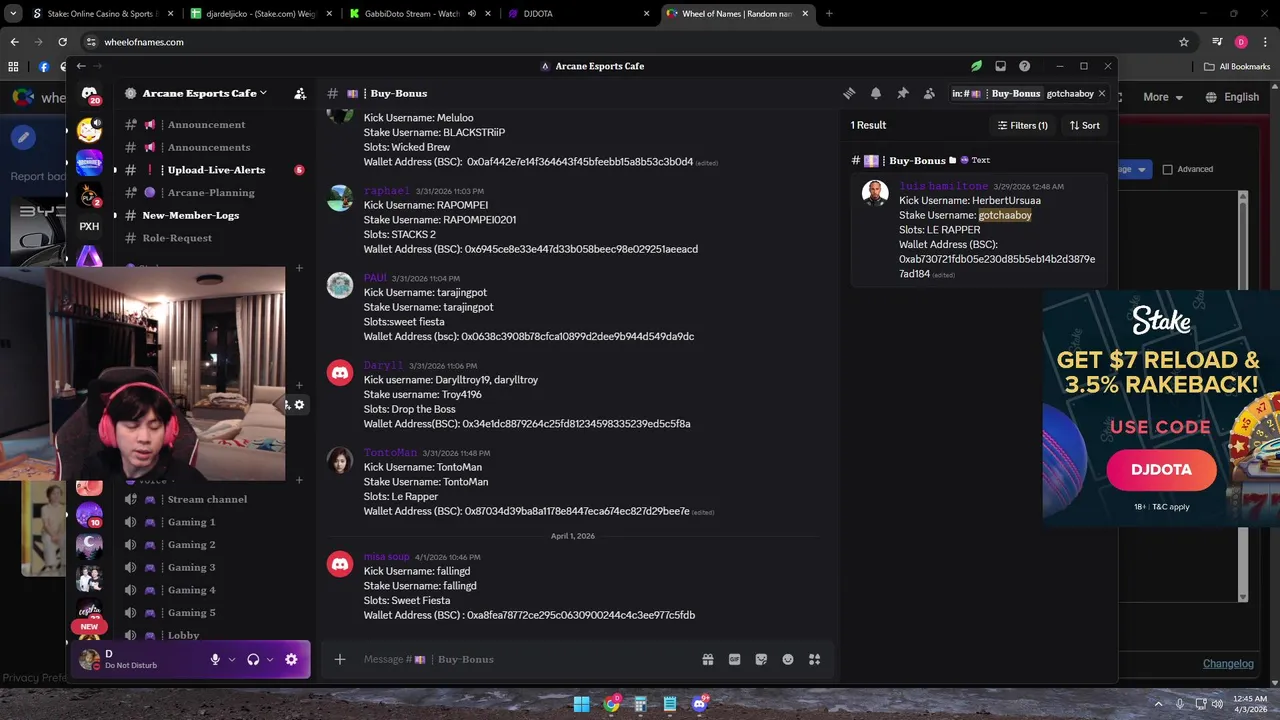The height and width of the screenshot is (720, 1280).
Task: Click raphael's username in chat
Action: point(386,191)
